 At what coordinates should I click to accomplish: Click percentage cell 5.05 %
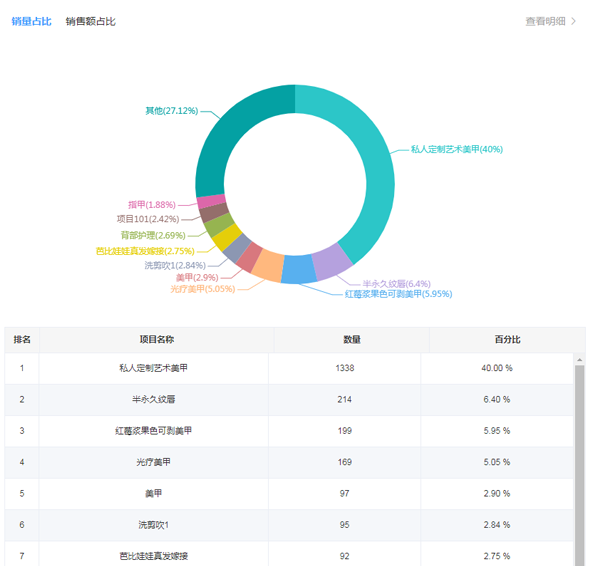pos(497,462)
